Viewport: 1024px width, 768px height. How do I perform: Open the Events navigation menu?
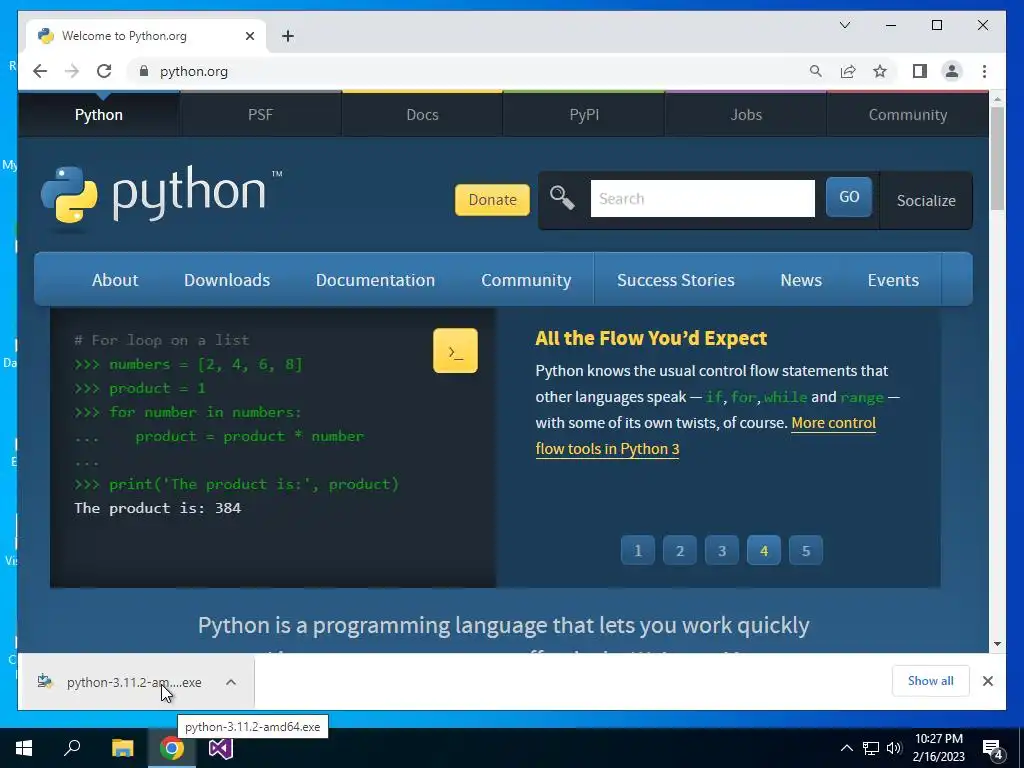pyautogui.click(x=893, y=280)
